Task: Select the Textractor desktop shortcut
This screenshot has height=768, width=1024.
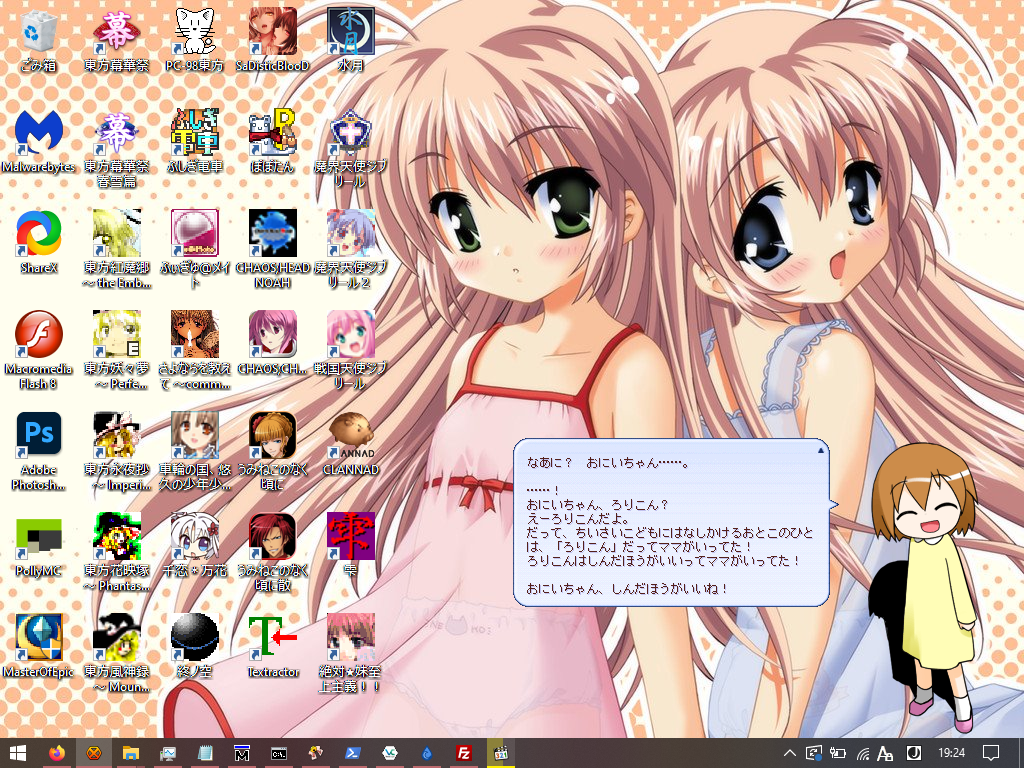Action: [x=272, y=647]
